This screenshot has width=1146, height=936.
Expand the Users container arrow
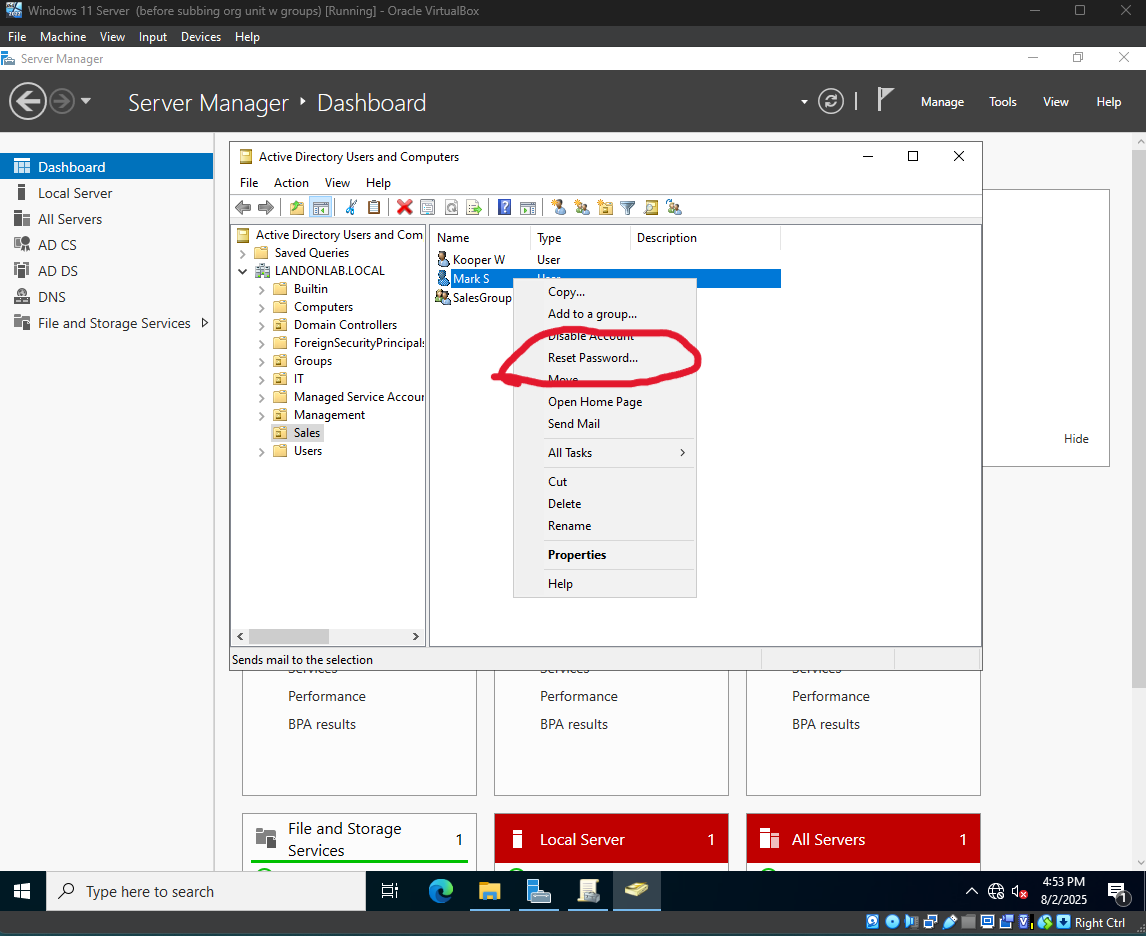coord(262,452)
